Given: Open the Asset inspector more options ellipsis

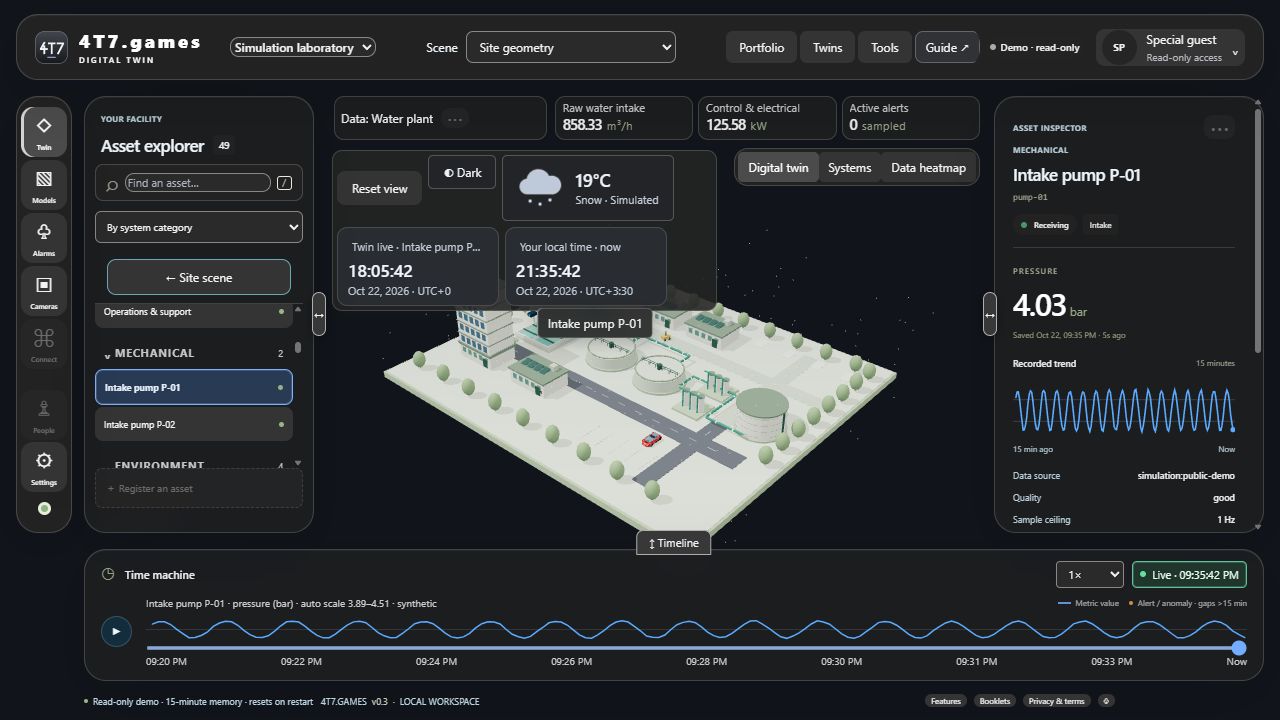Looking at the screenshot, I should 1219,128.
